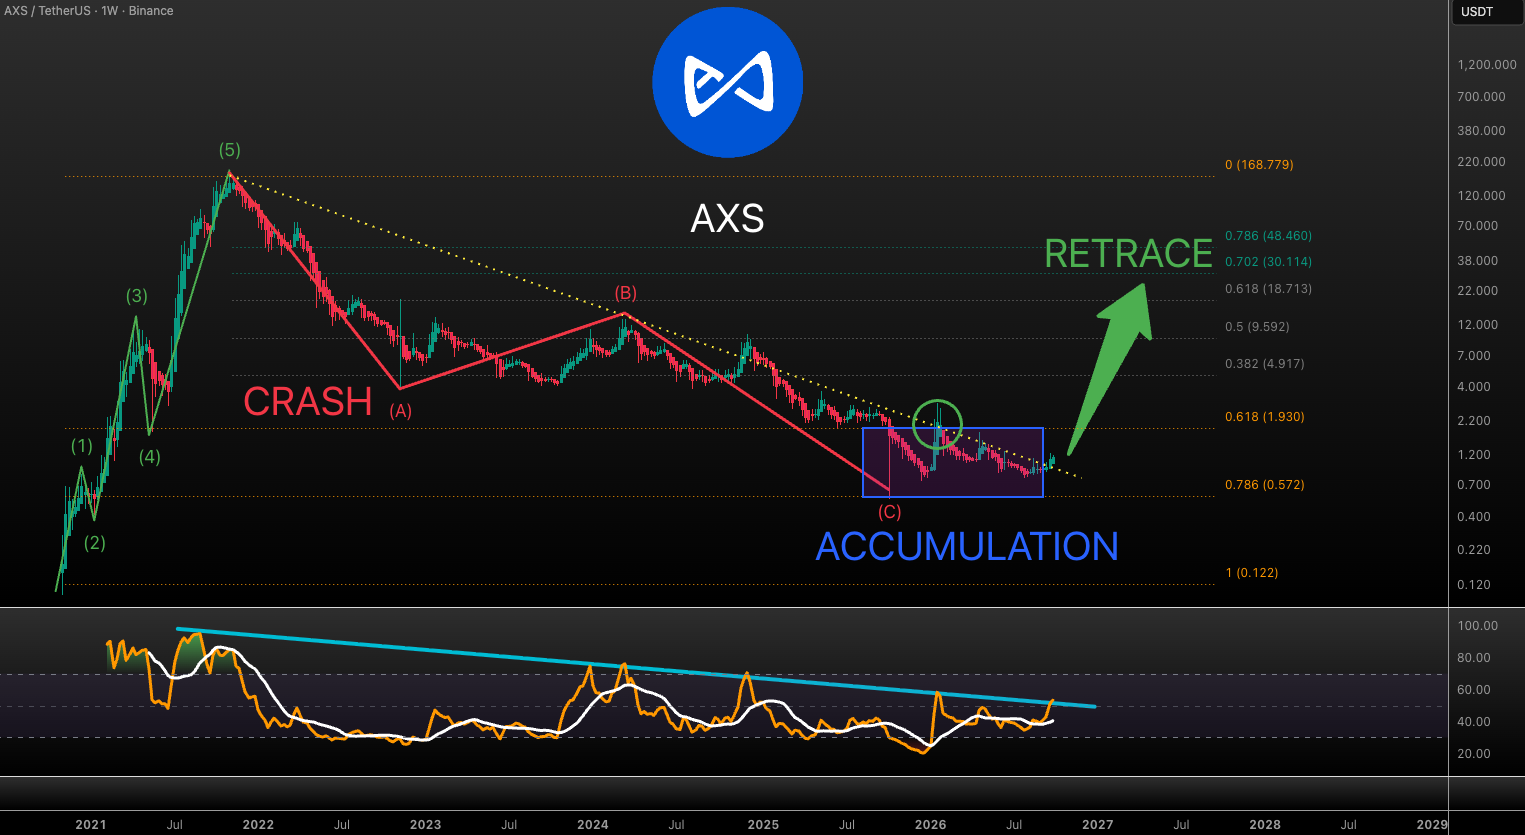
Task: Click the green RETRACE text annotation
Action: [1128, 254]
